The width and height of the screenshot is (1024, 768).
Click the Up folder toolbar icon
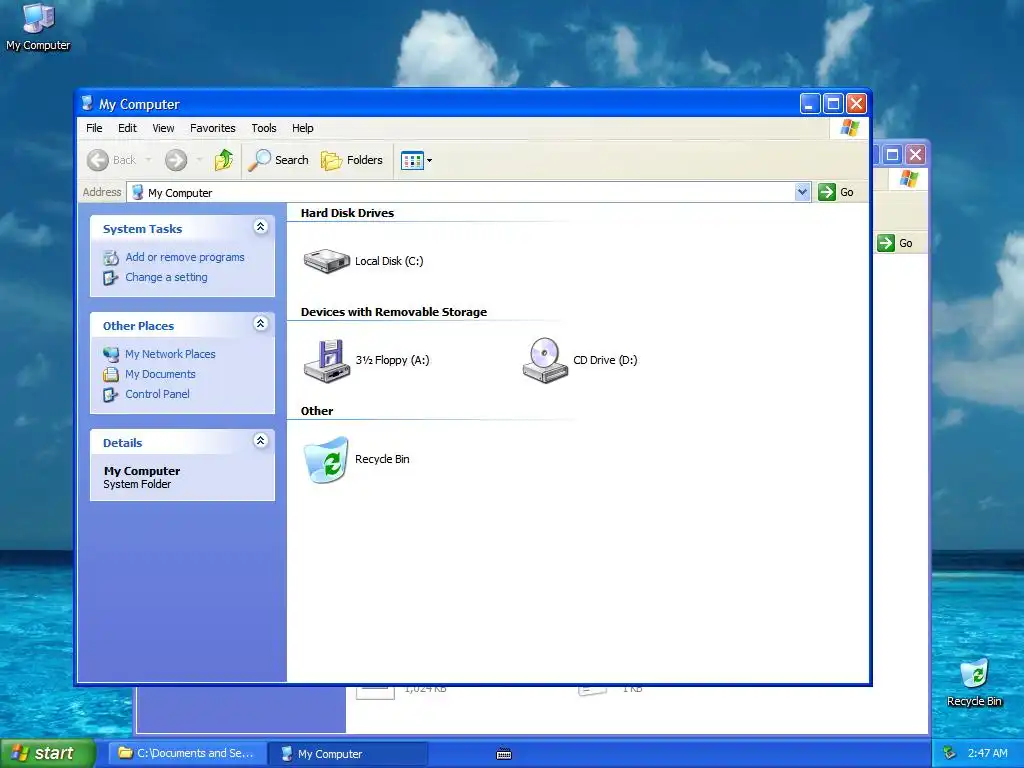[x=223, y=160]
